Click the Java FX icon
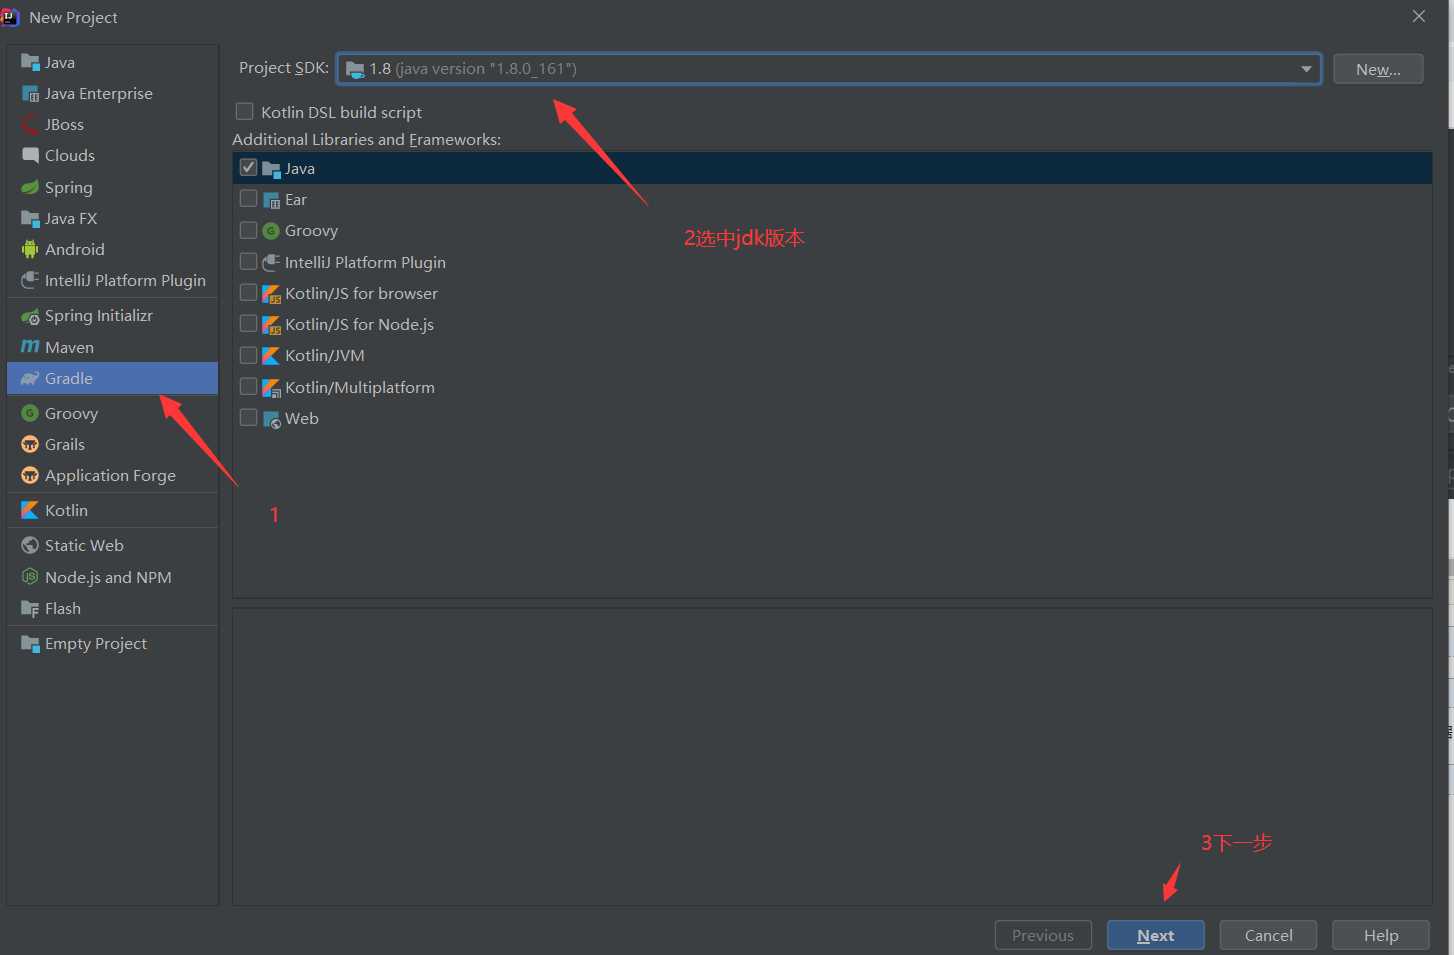Viewport: 1454px width, 955px height. [x=30, y=219]
